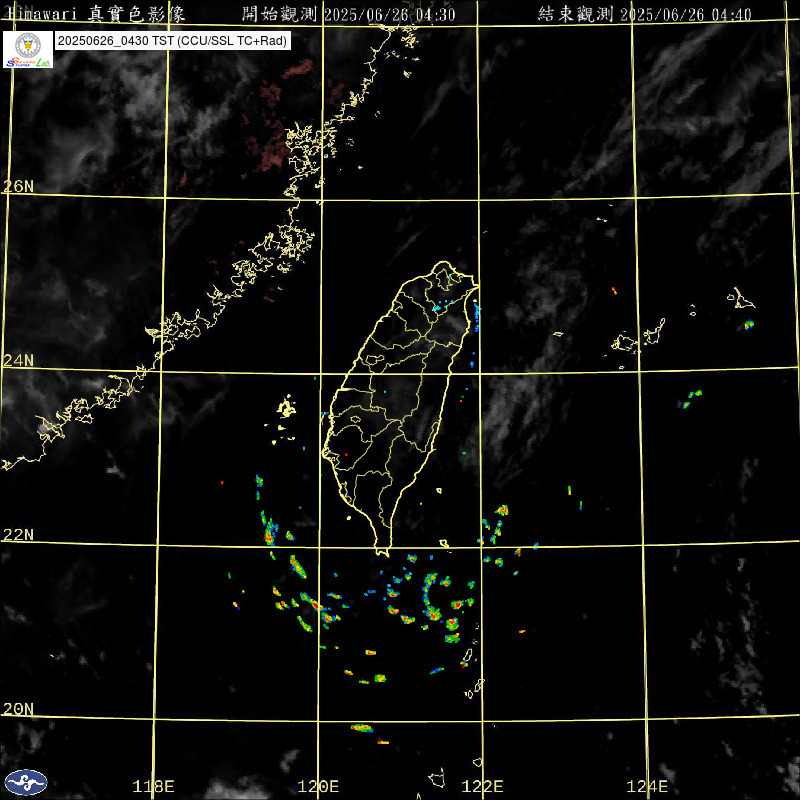Screen dimensions: 800x800
Task: Click the 22N latitude label
Action: (18, 535)
